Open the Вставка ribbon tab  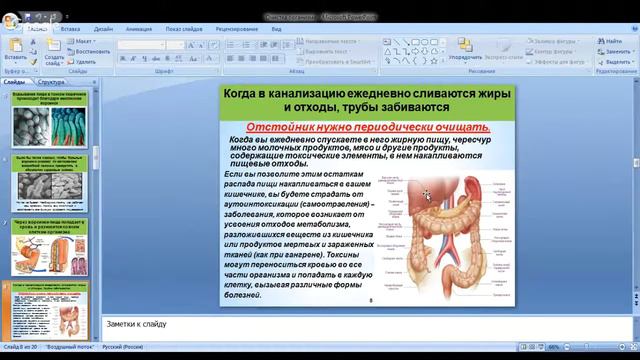70,29
